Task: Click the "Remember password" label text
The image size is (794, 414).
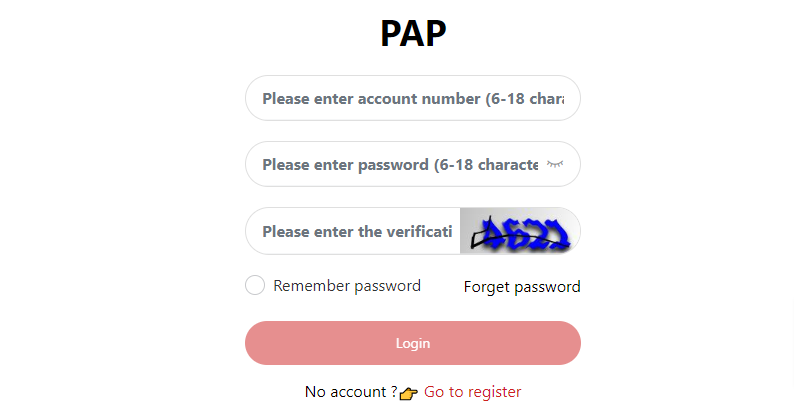Action: click(x=347, y=286)
